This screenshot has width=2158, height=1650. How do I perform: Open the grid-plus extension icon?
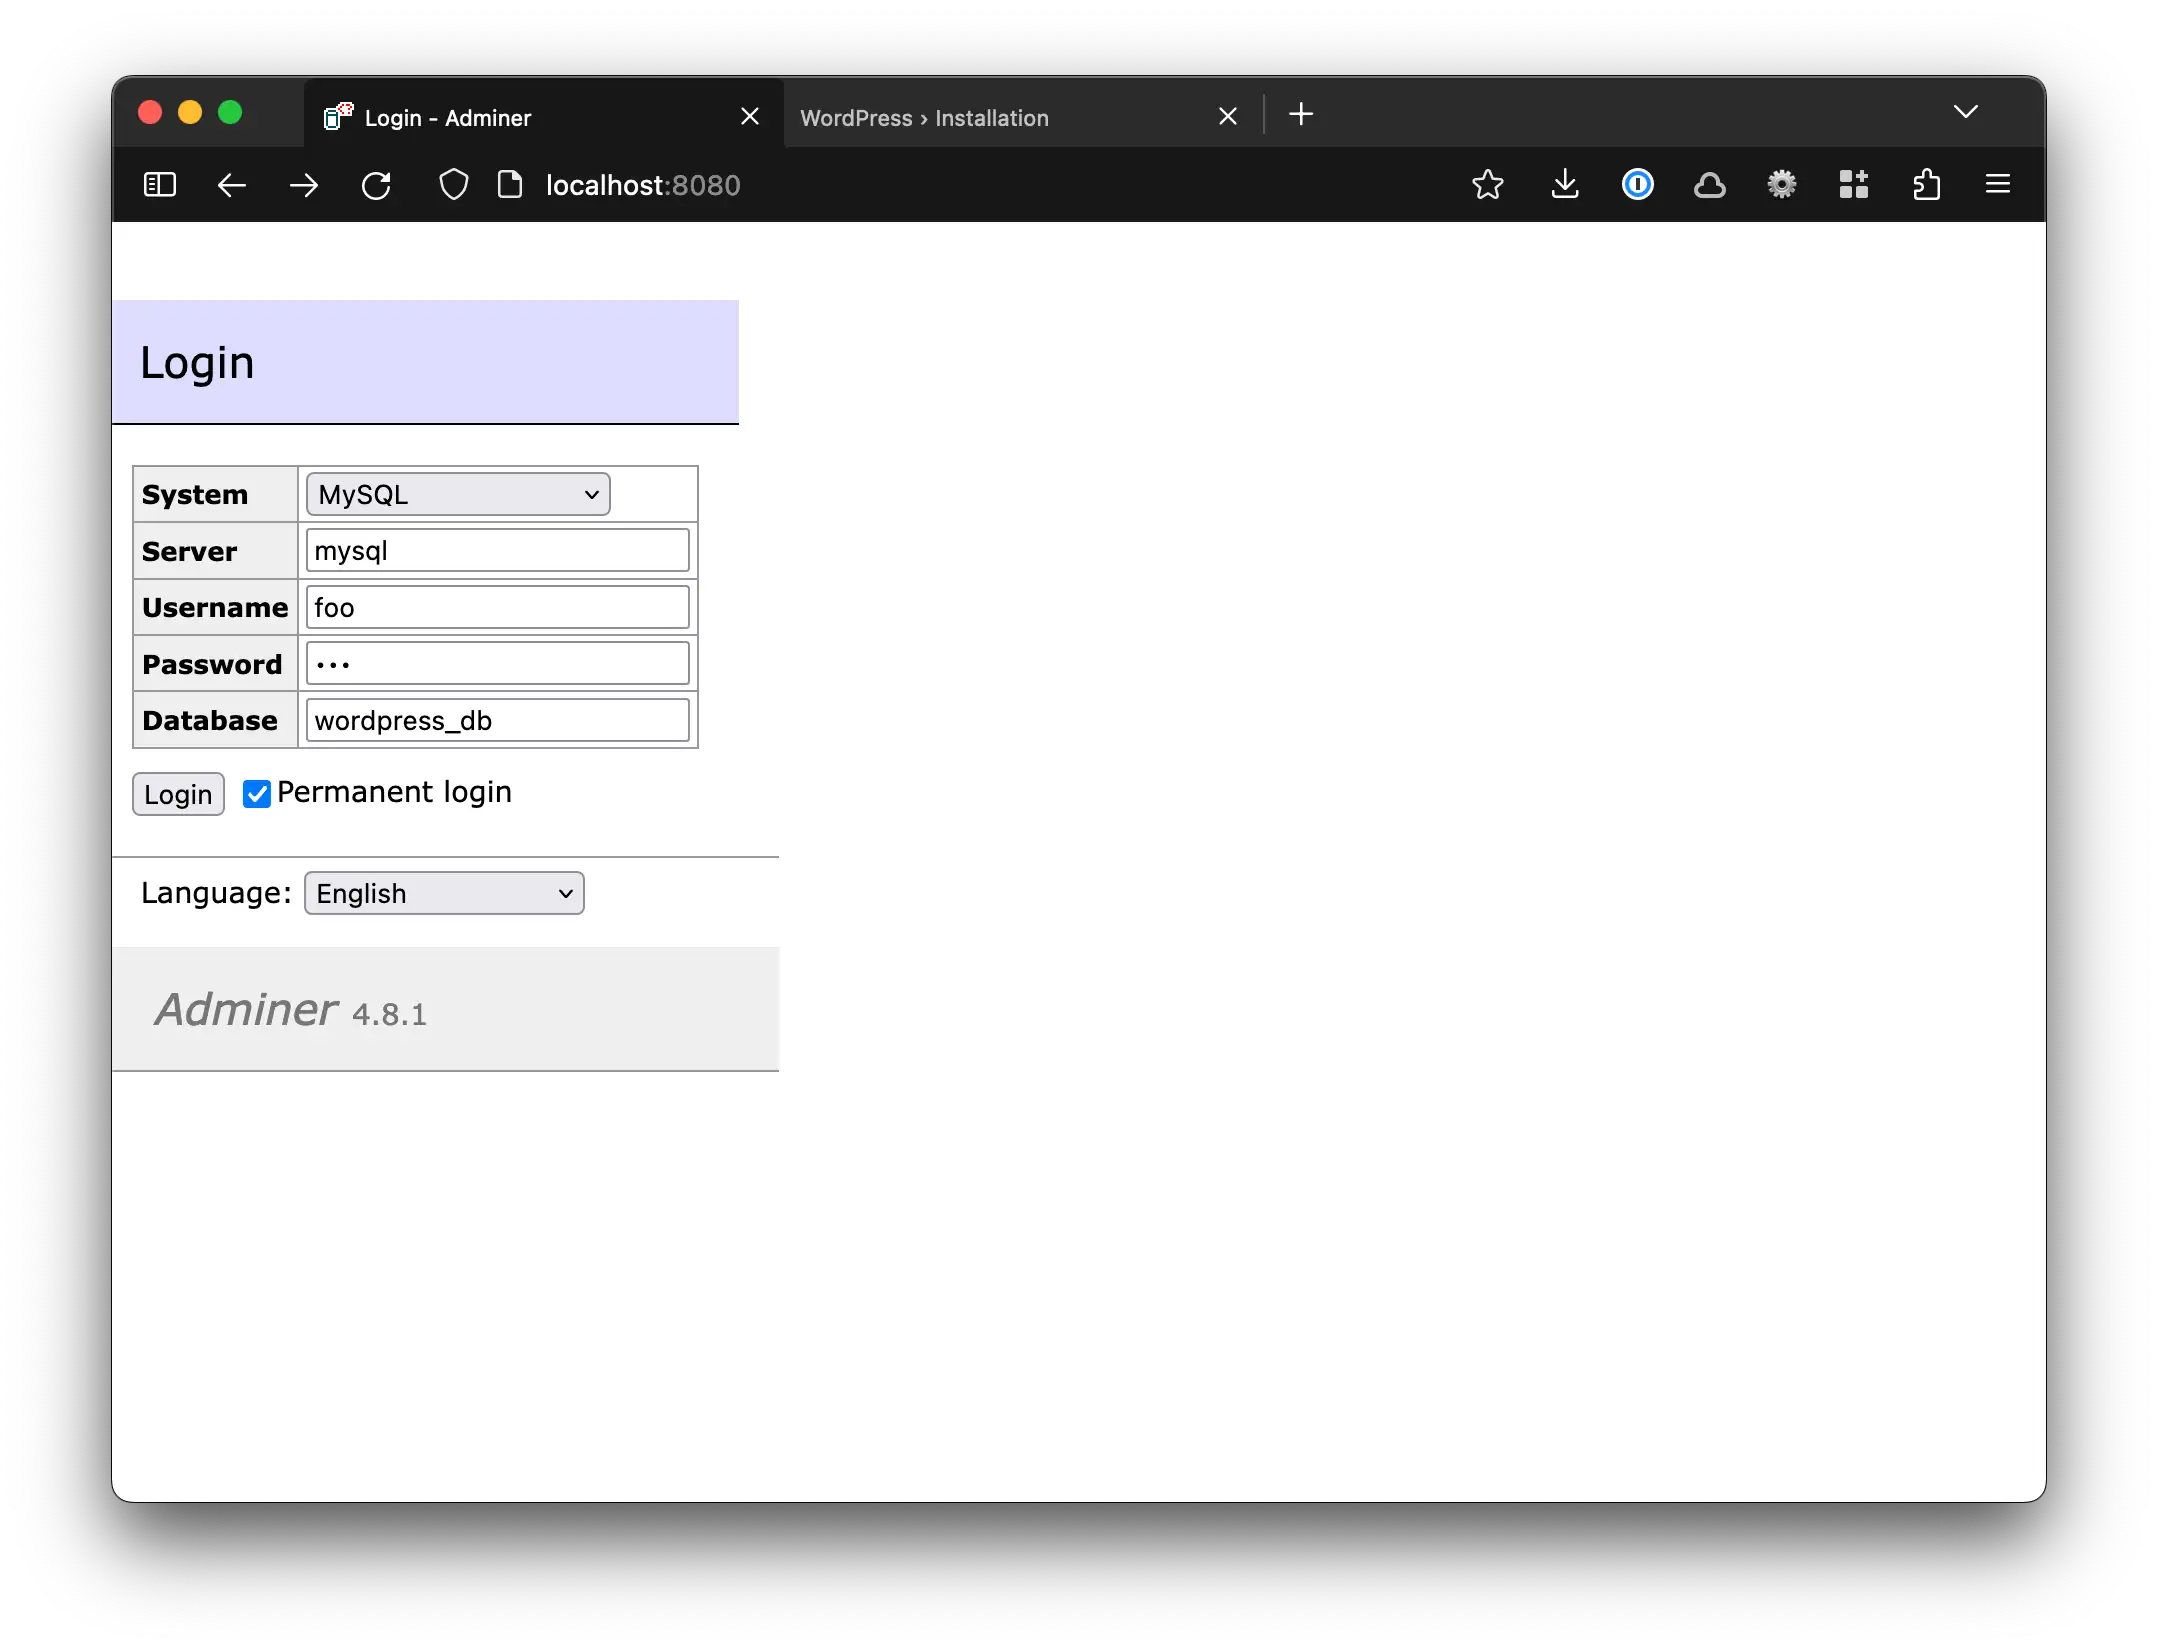tap(1854, 185)
